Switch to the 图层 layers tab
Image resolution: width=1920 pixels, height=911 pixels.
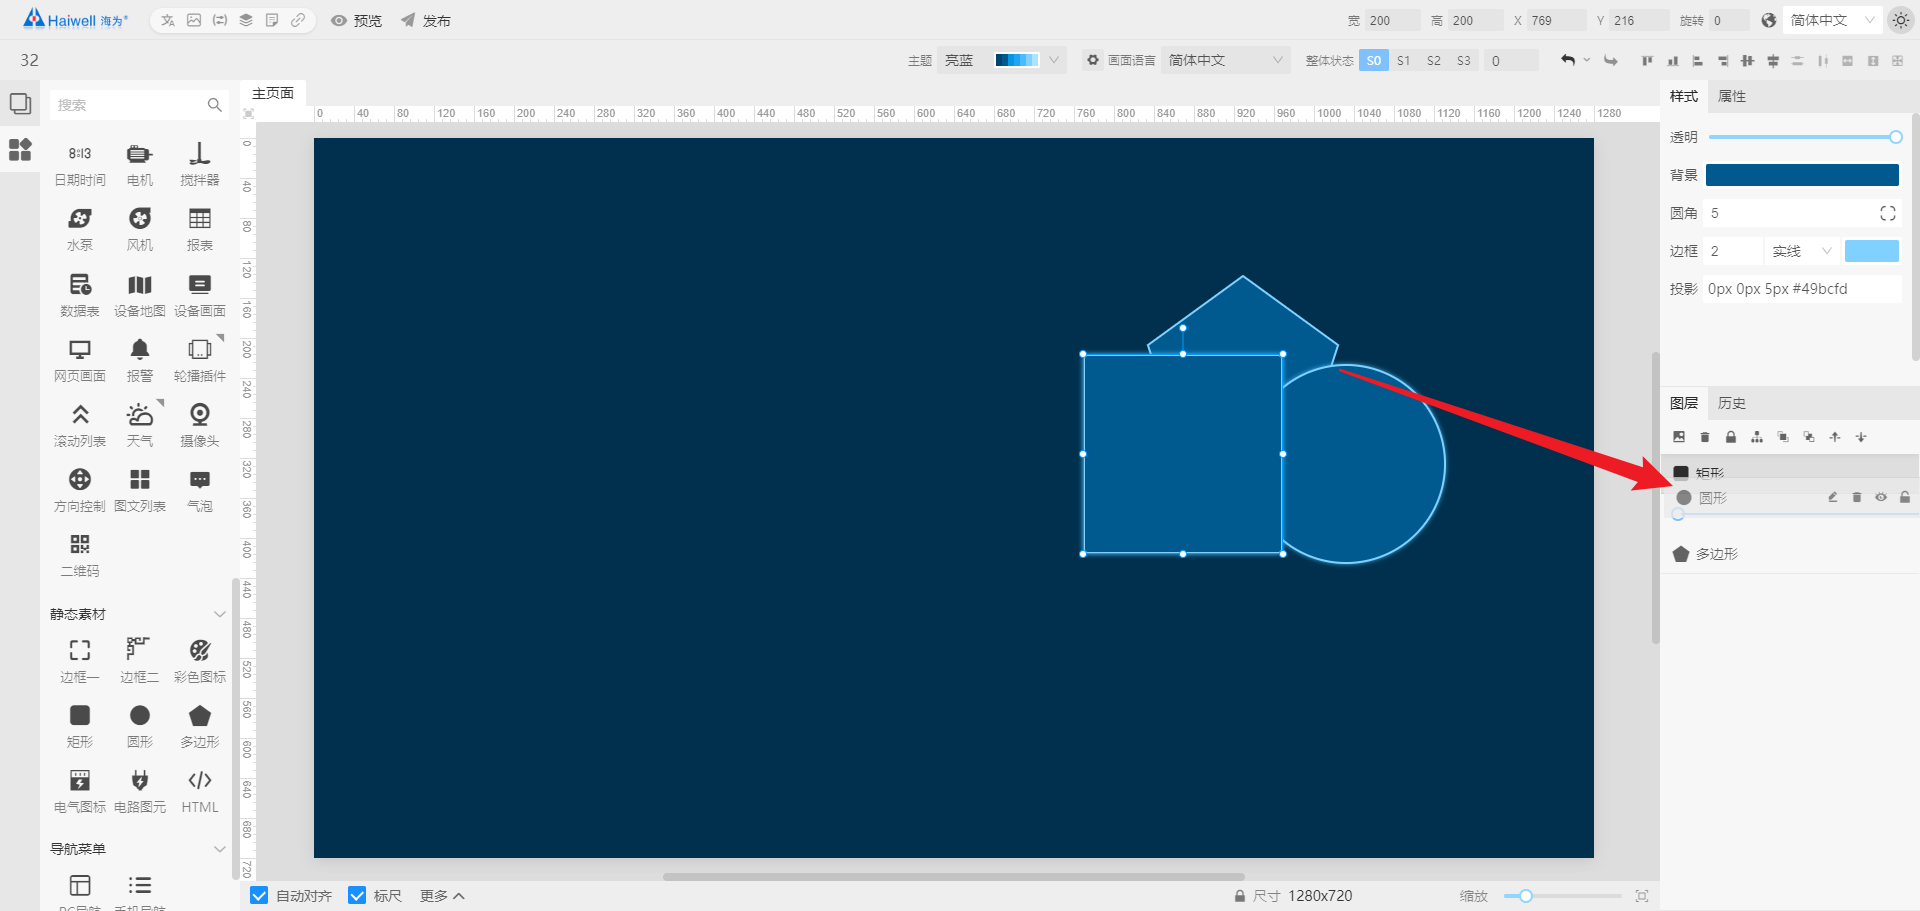[1684, 403]
